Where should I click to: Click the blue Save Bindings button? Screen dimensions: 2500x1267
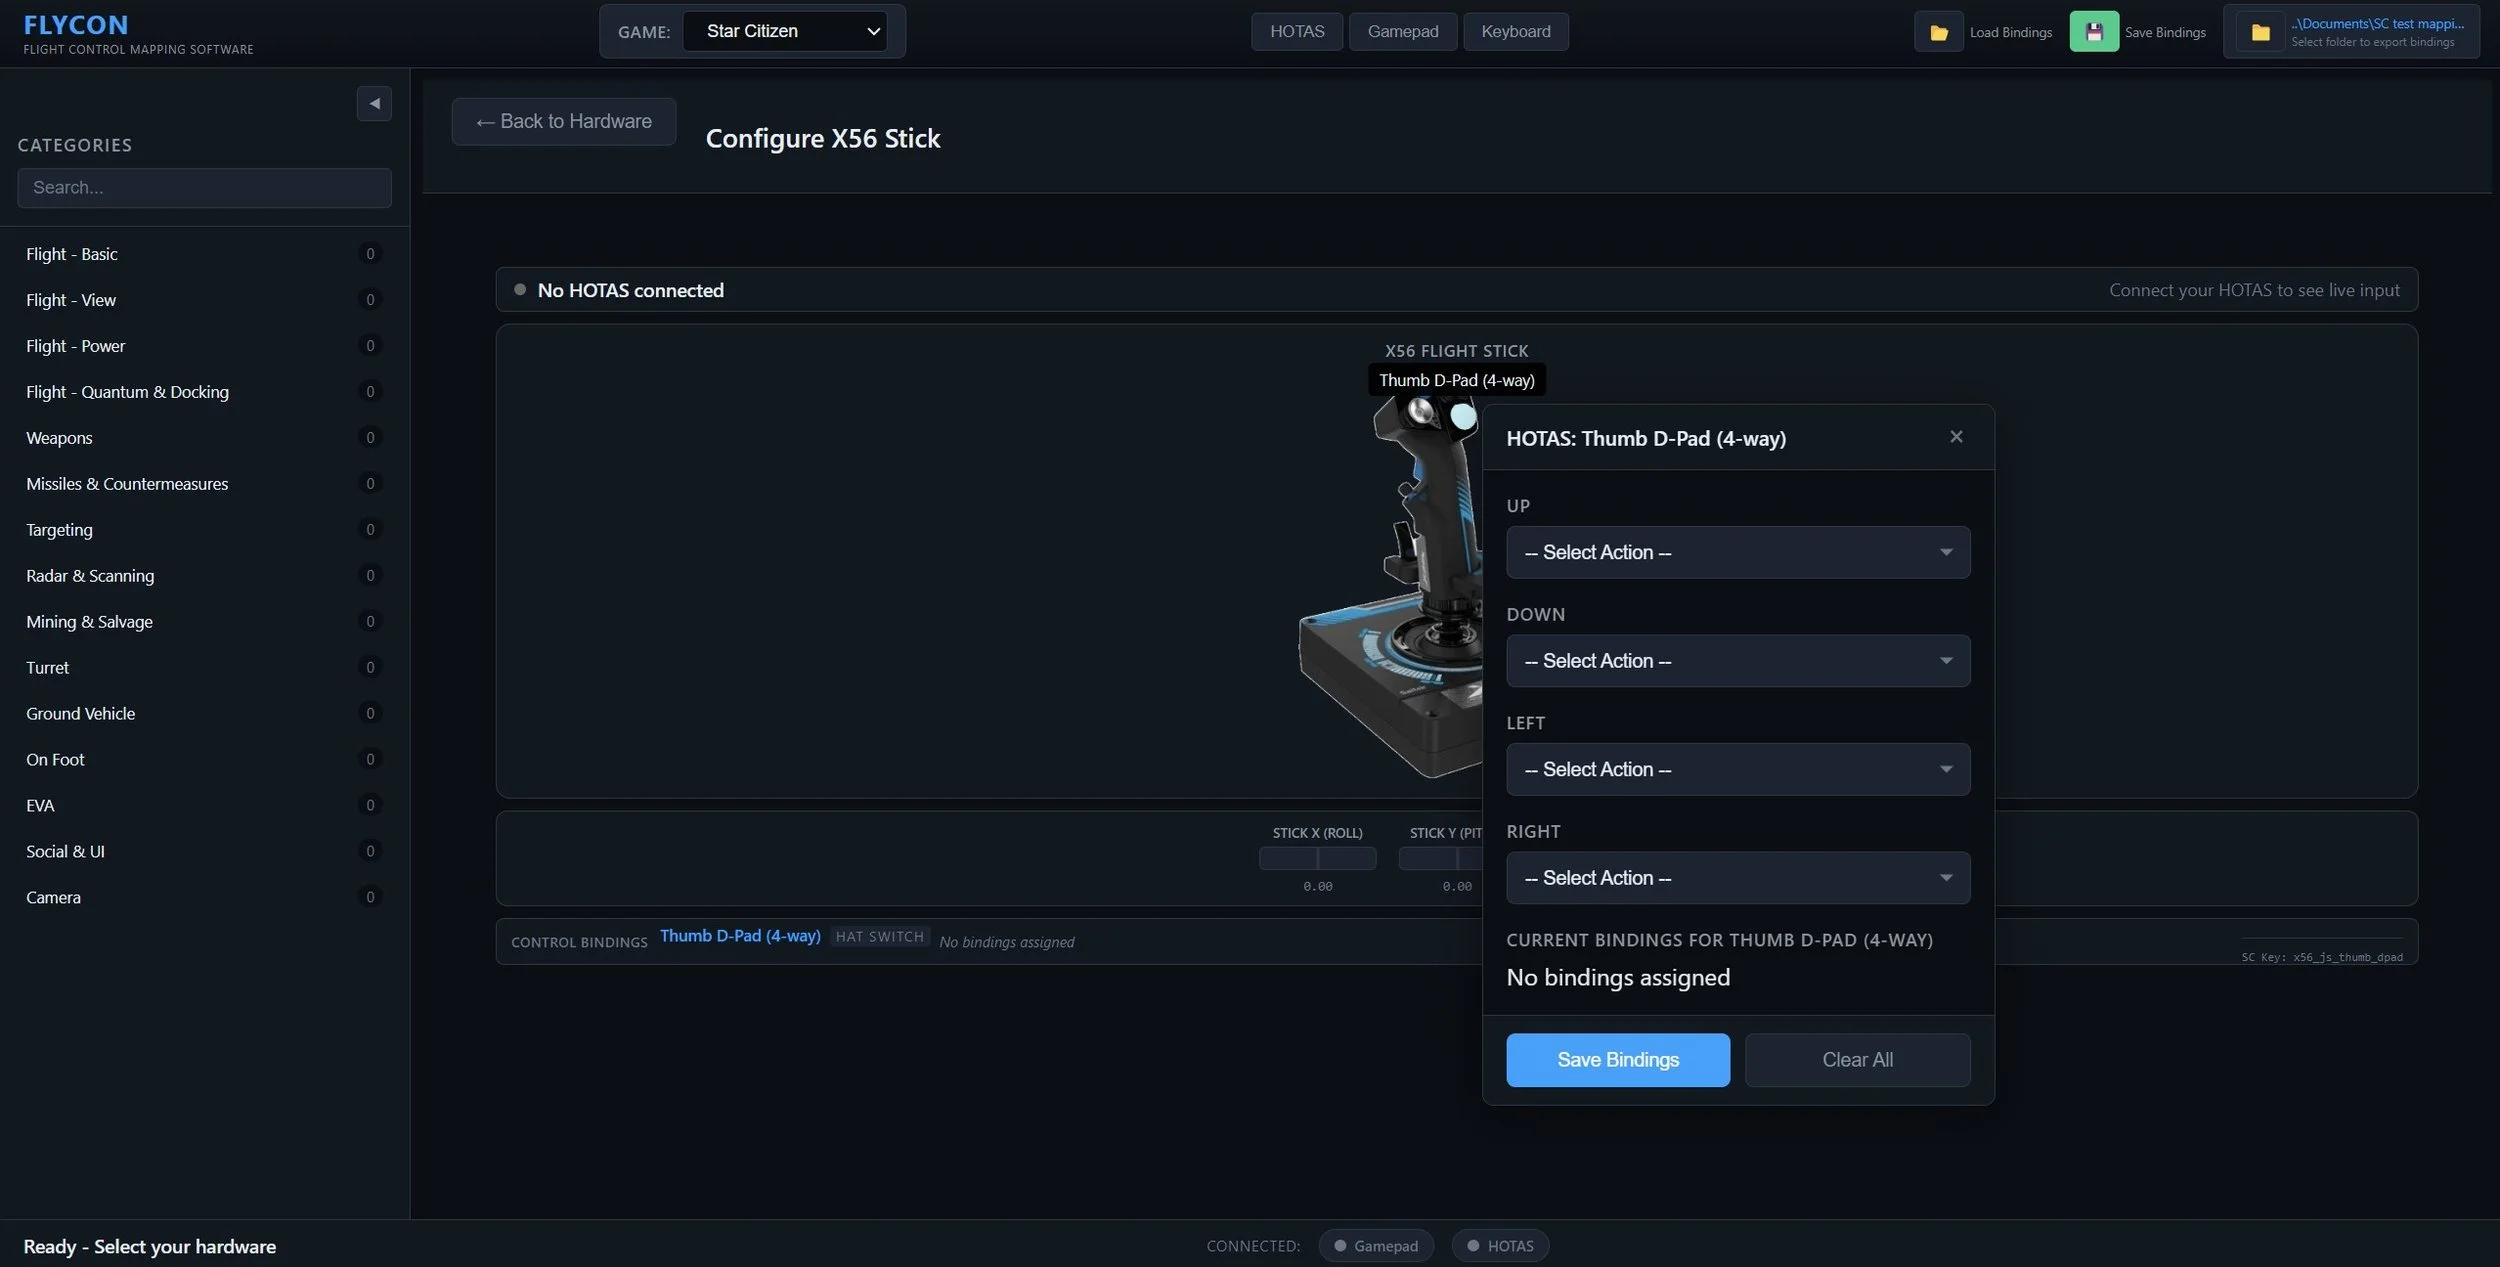[x=1617, y=1060]
